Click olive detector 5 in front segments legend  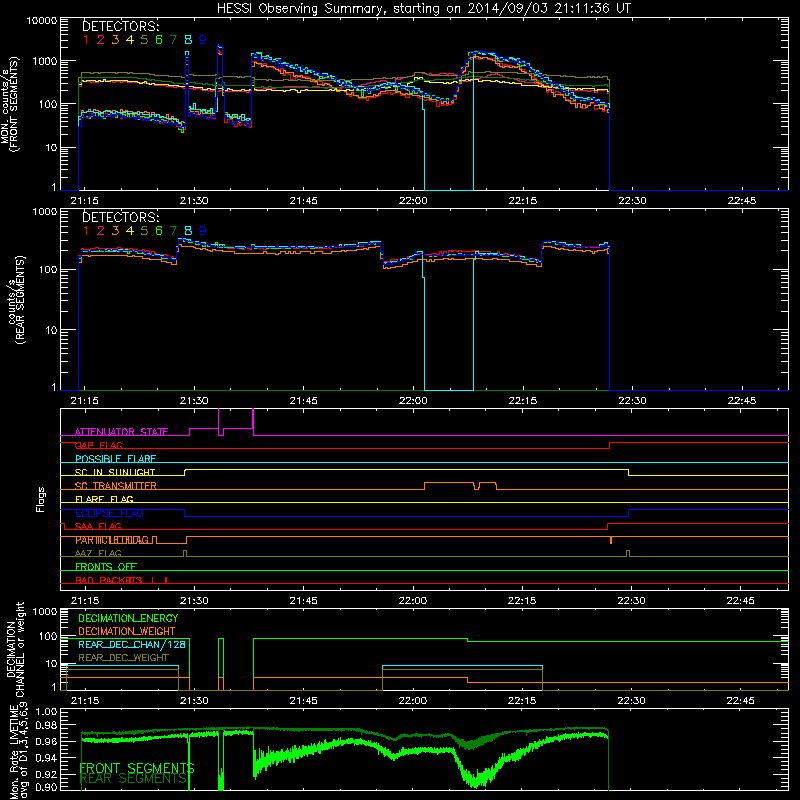click(x=144, y=39)
